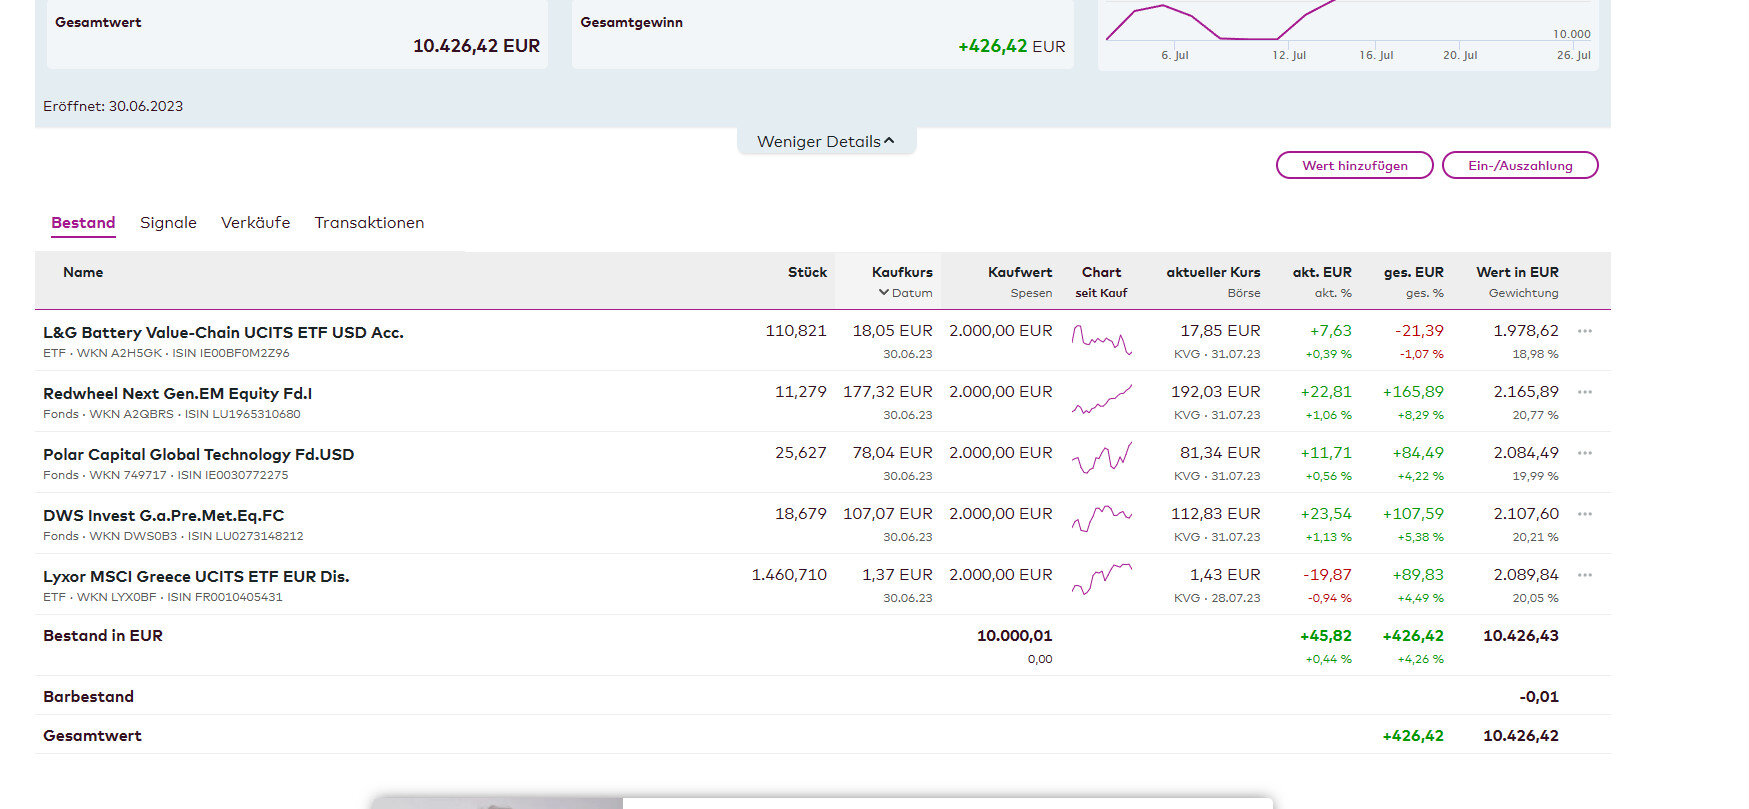
Task: Open options menu for Lyxor MSCI Greece
Action: click(1584, 575)
